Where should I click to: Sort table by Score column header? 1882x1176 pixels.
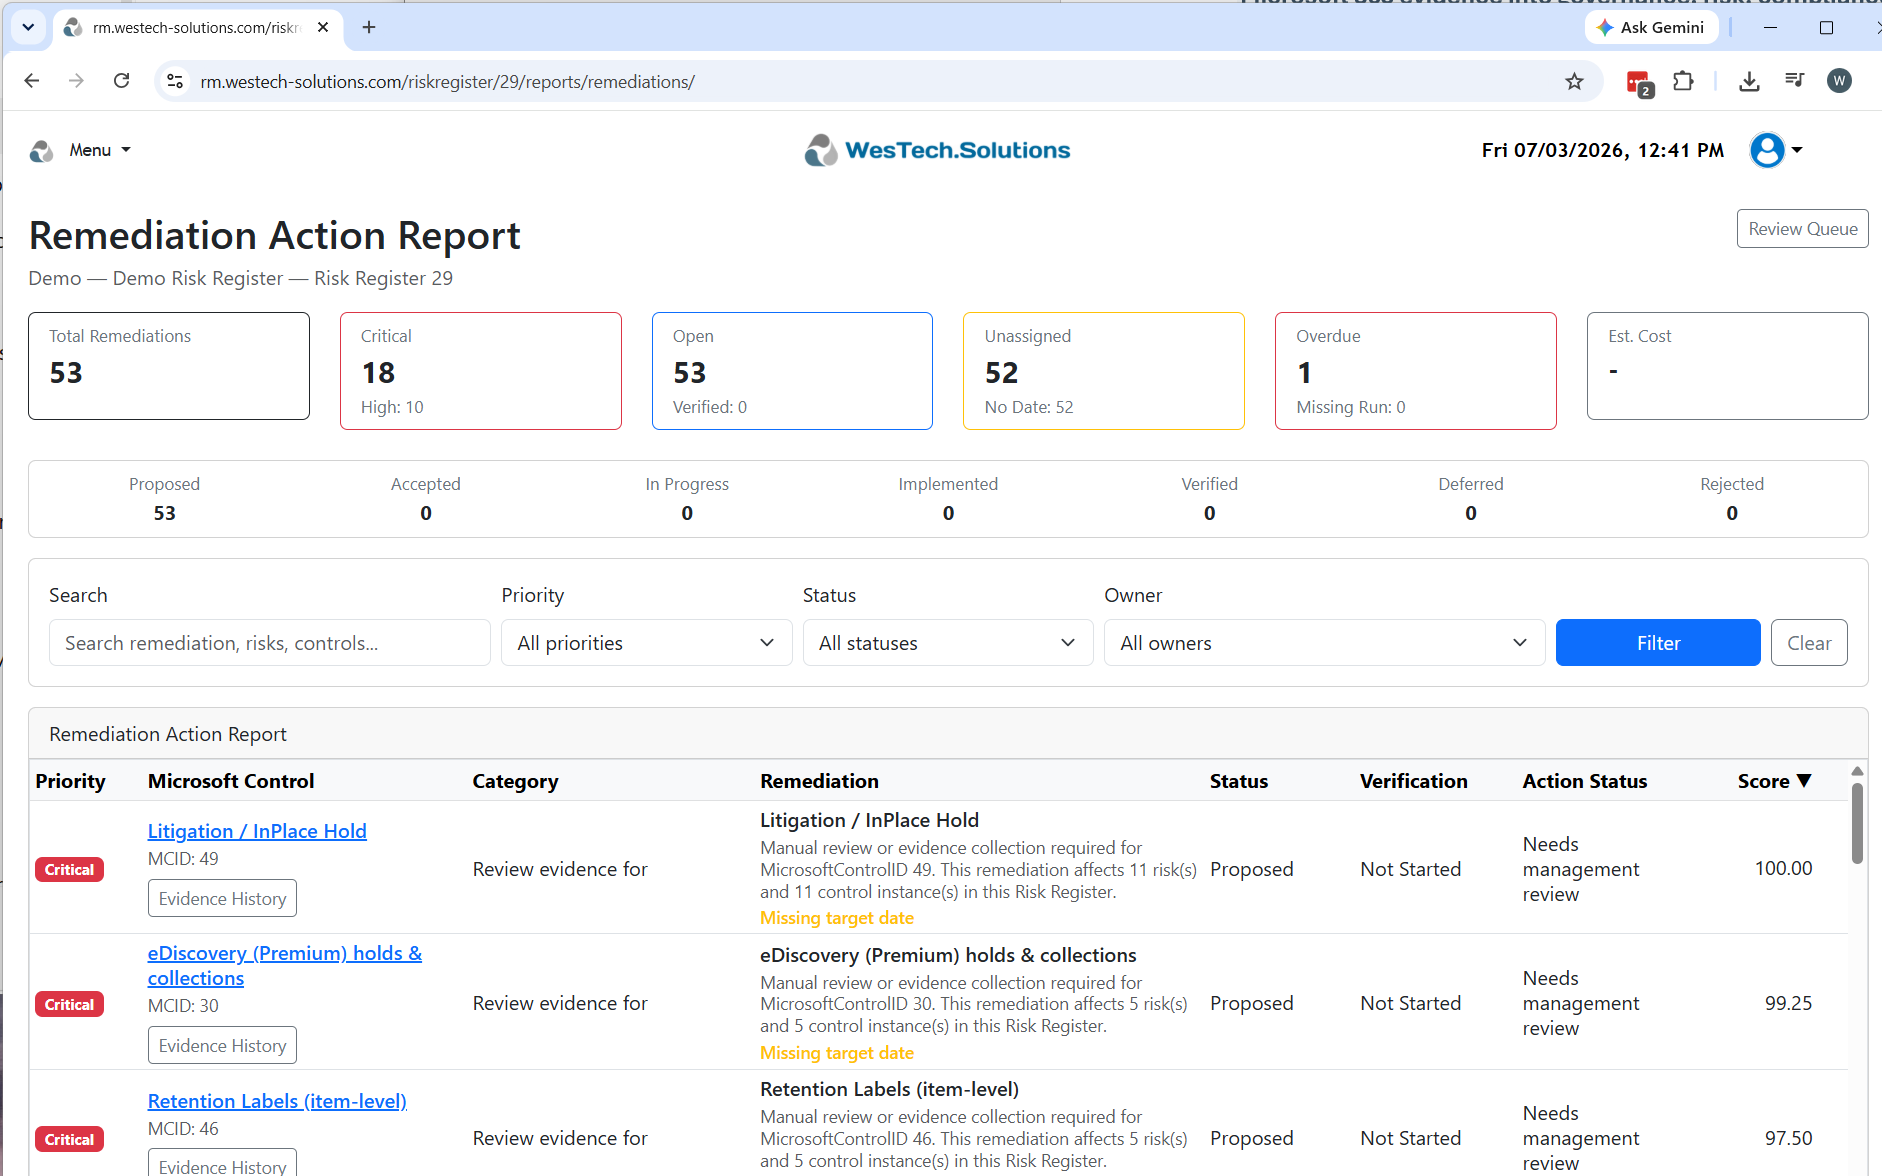click(1774, 781)
